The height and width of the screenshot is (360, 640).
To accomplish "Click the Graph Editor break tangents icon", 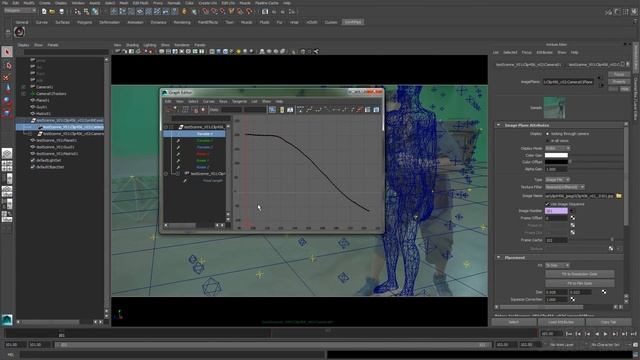I will tap(359, 109).
